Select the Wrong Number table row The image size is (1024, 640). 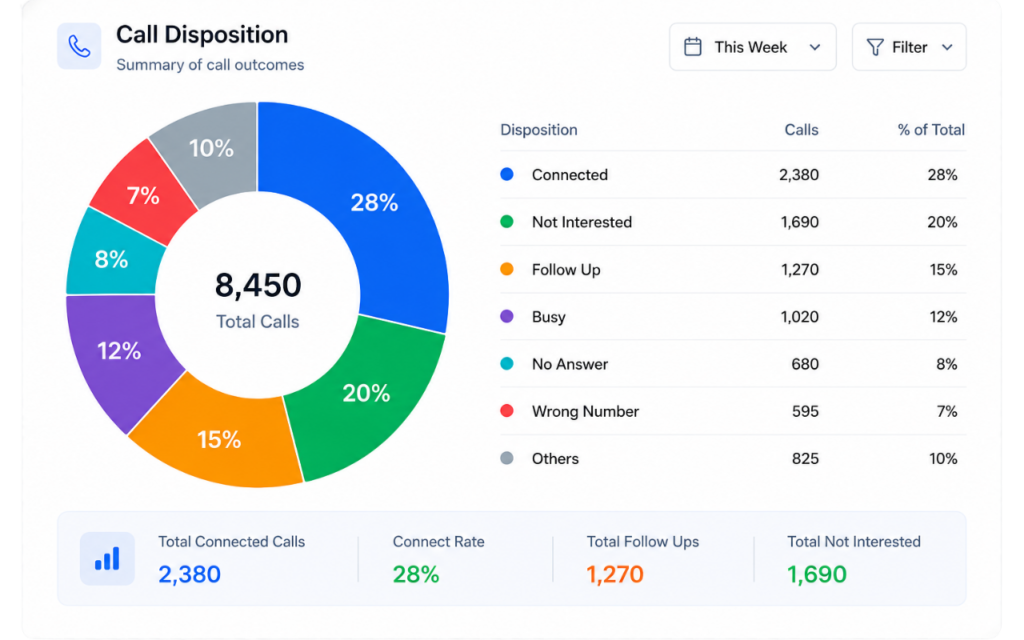click(733, 411)
